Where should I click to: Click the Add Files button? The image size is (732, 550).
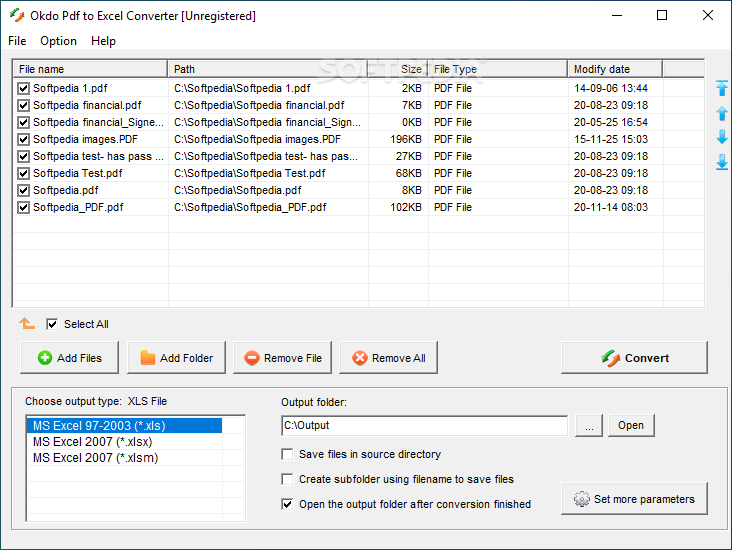70,358
